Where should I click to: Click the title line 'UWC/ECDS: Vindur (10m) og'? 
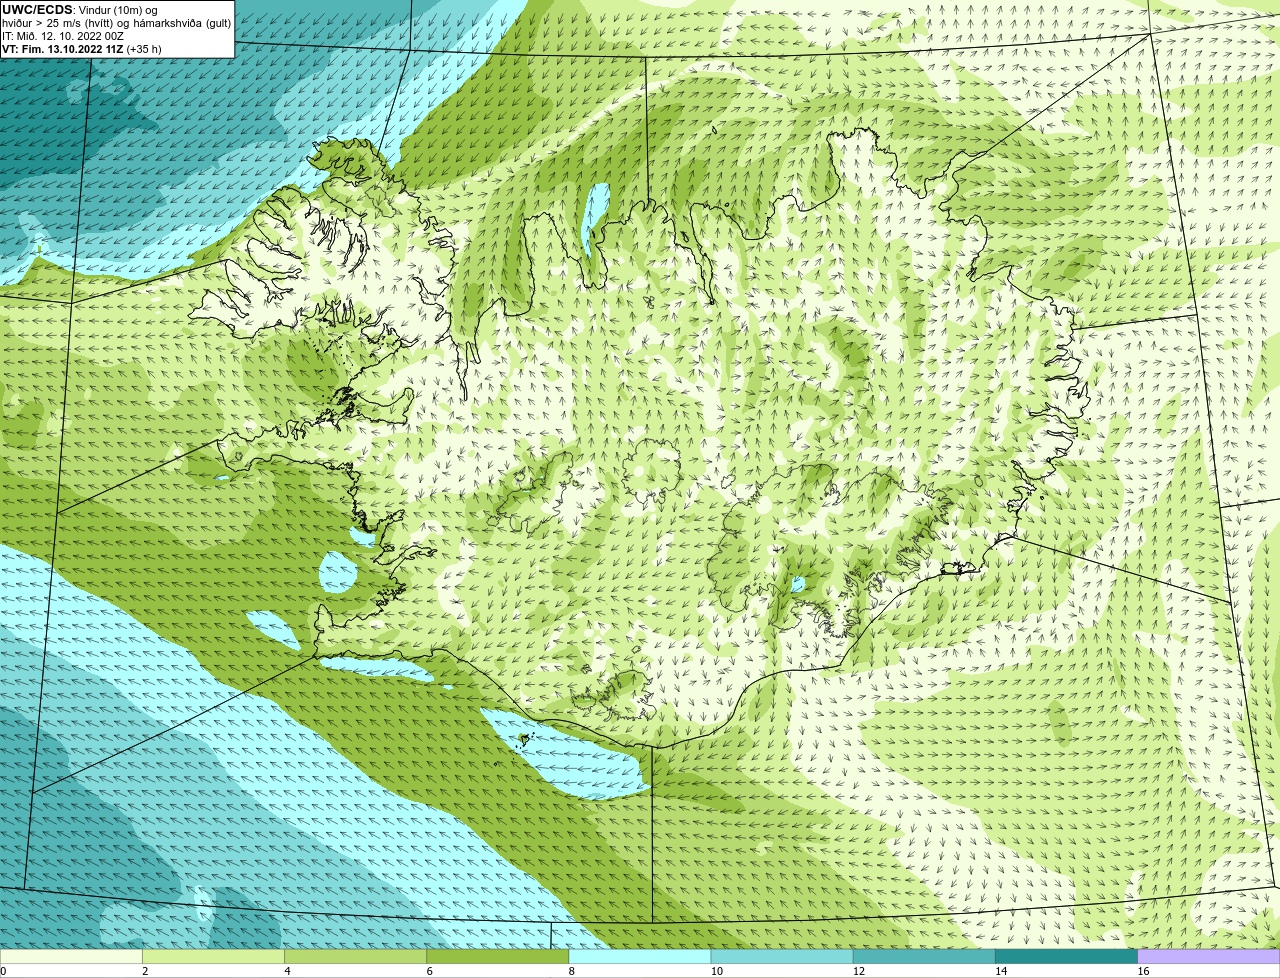point(80,10)
